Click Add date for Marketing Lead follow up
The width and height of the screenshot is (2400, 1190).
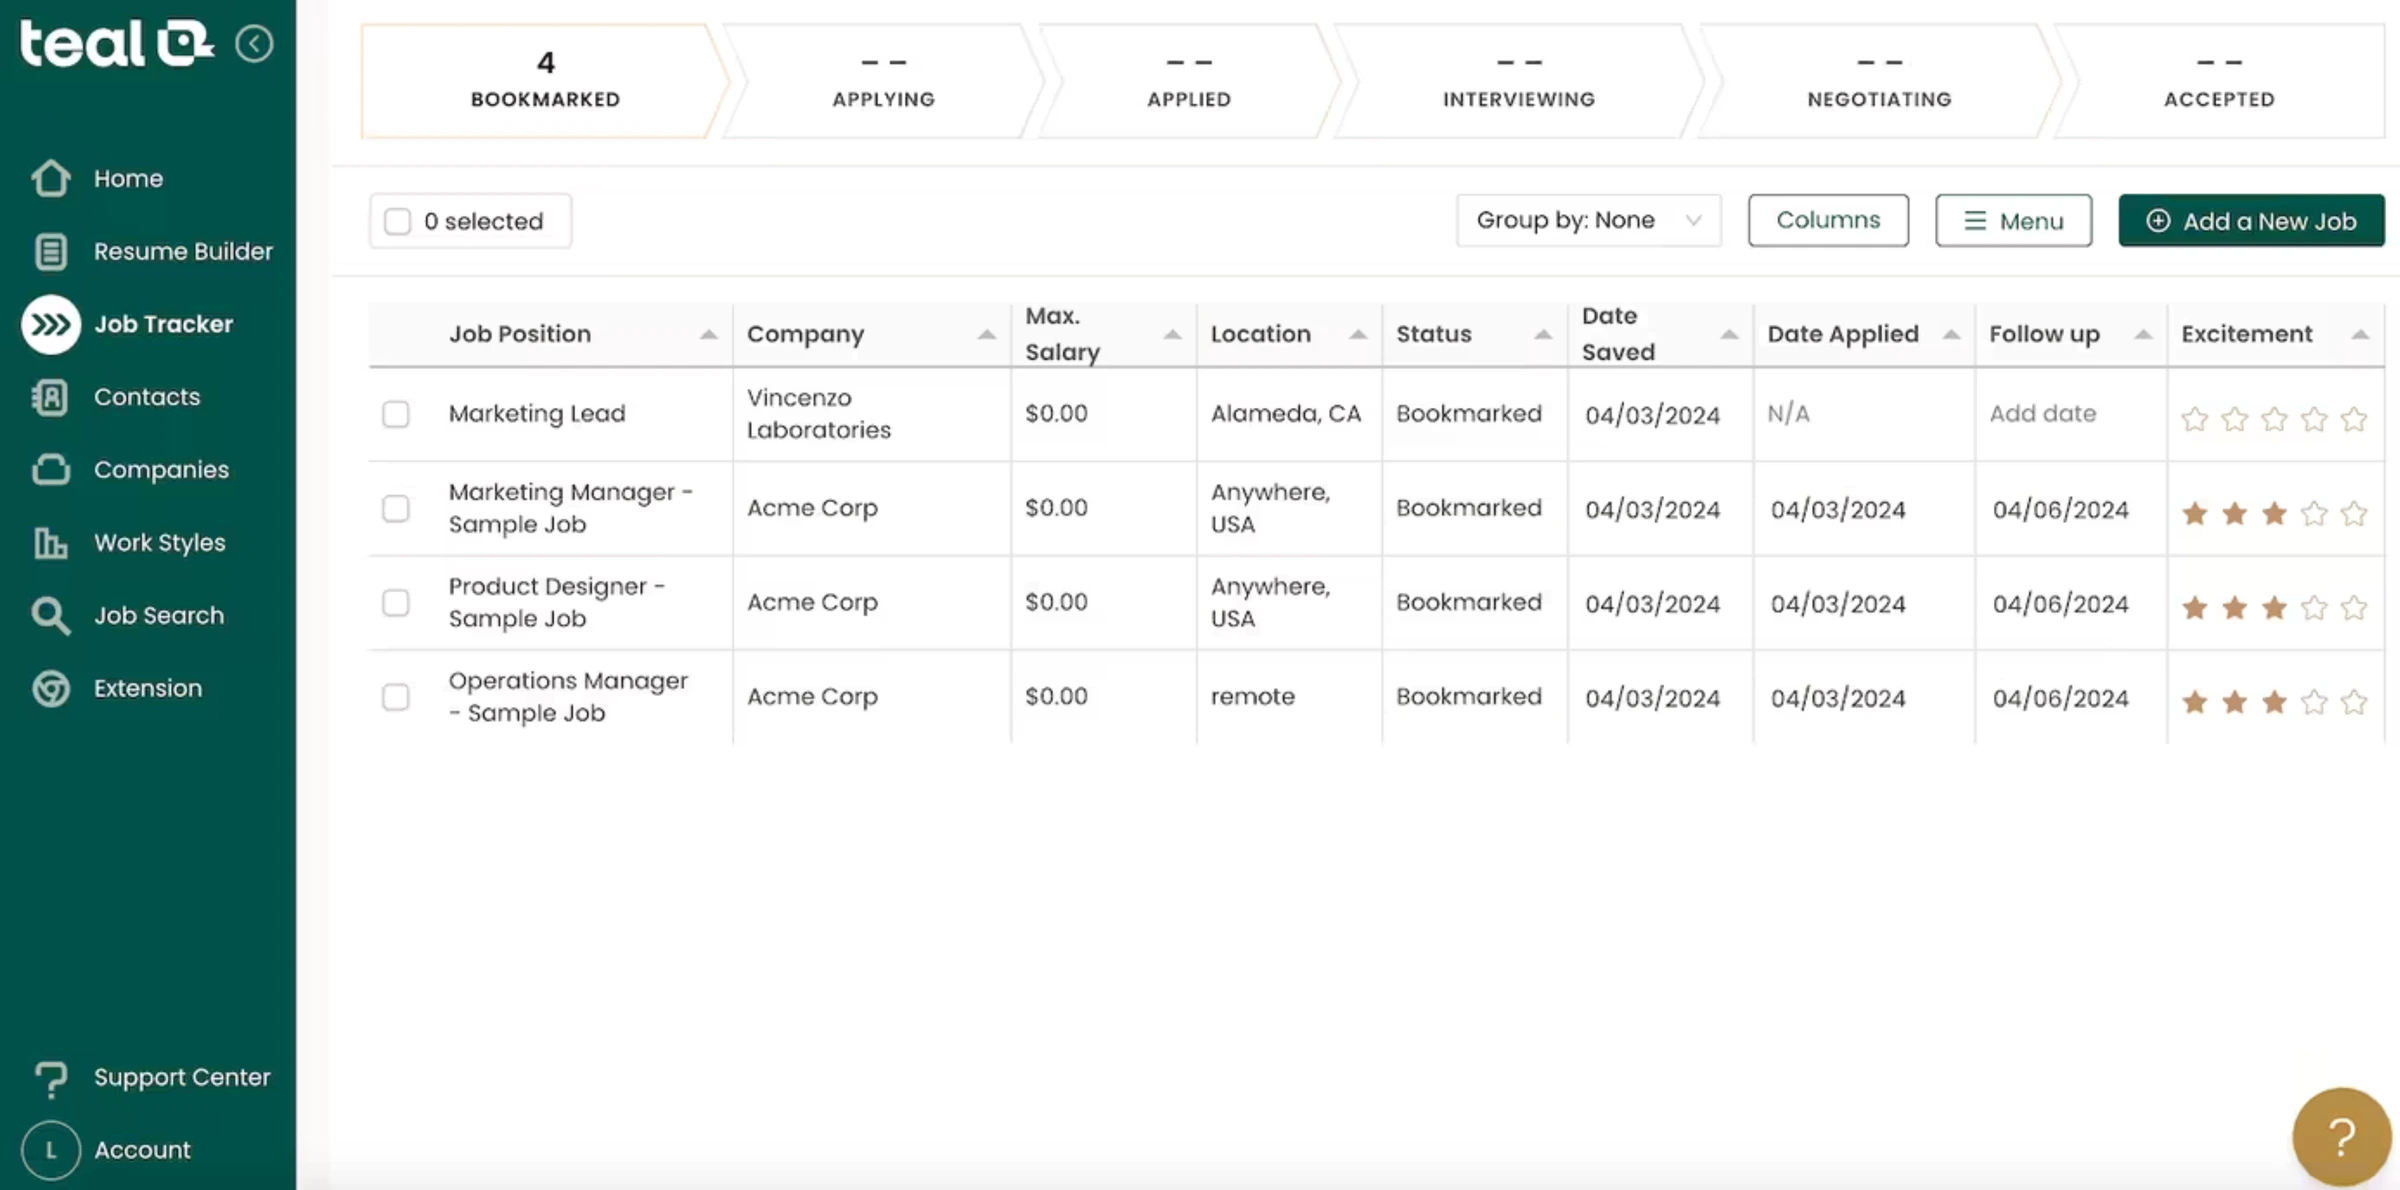2043,413
